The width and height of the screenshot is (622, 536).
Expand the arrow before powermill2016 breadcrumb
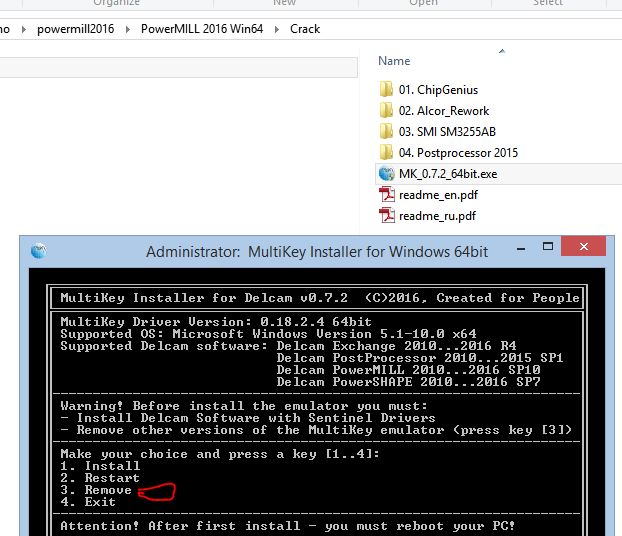24,29
